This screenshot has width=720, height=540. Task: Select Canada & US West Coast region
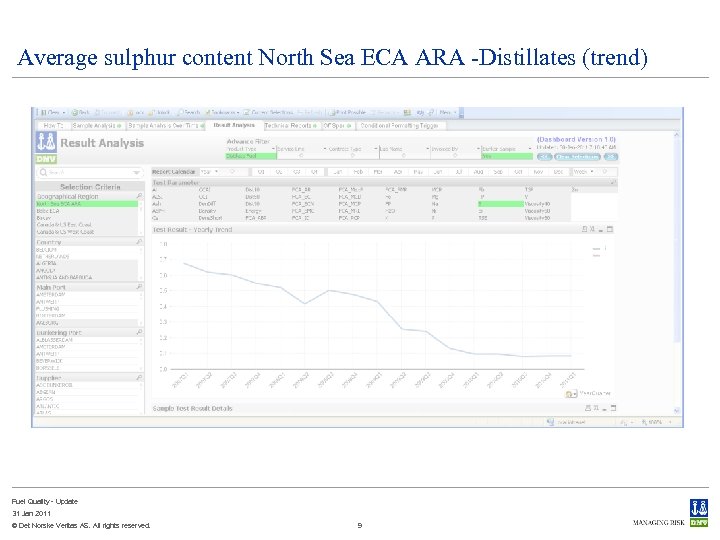point(87,232)
